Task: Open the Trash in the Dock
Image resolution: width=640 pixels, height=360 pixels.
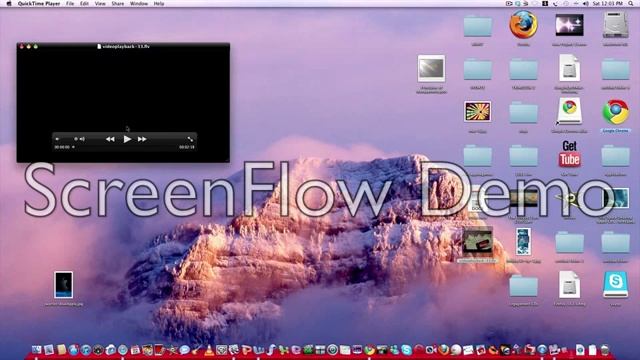Action: click(x=604, y=350)
